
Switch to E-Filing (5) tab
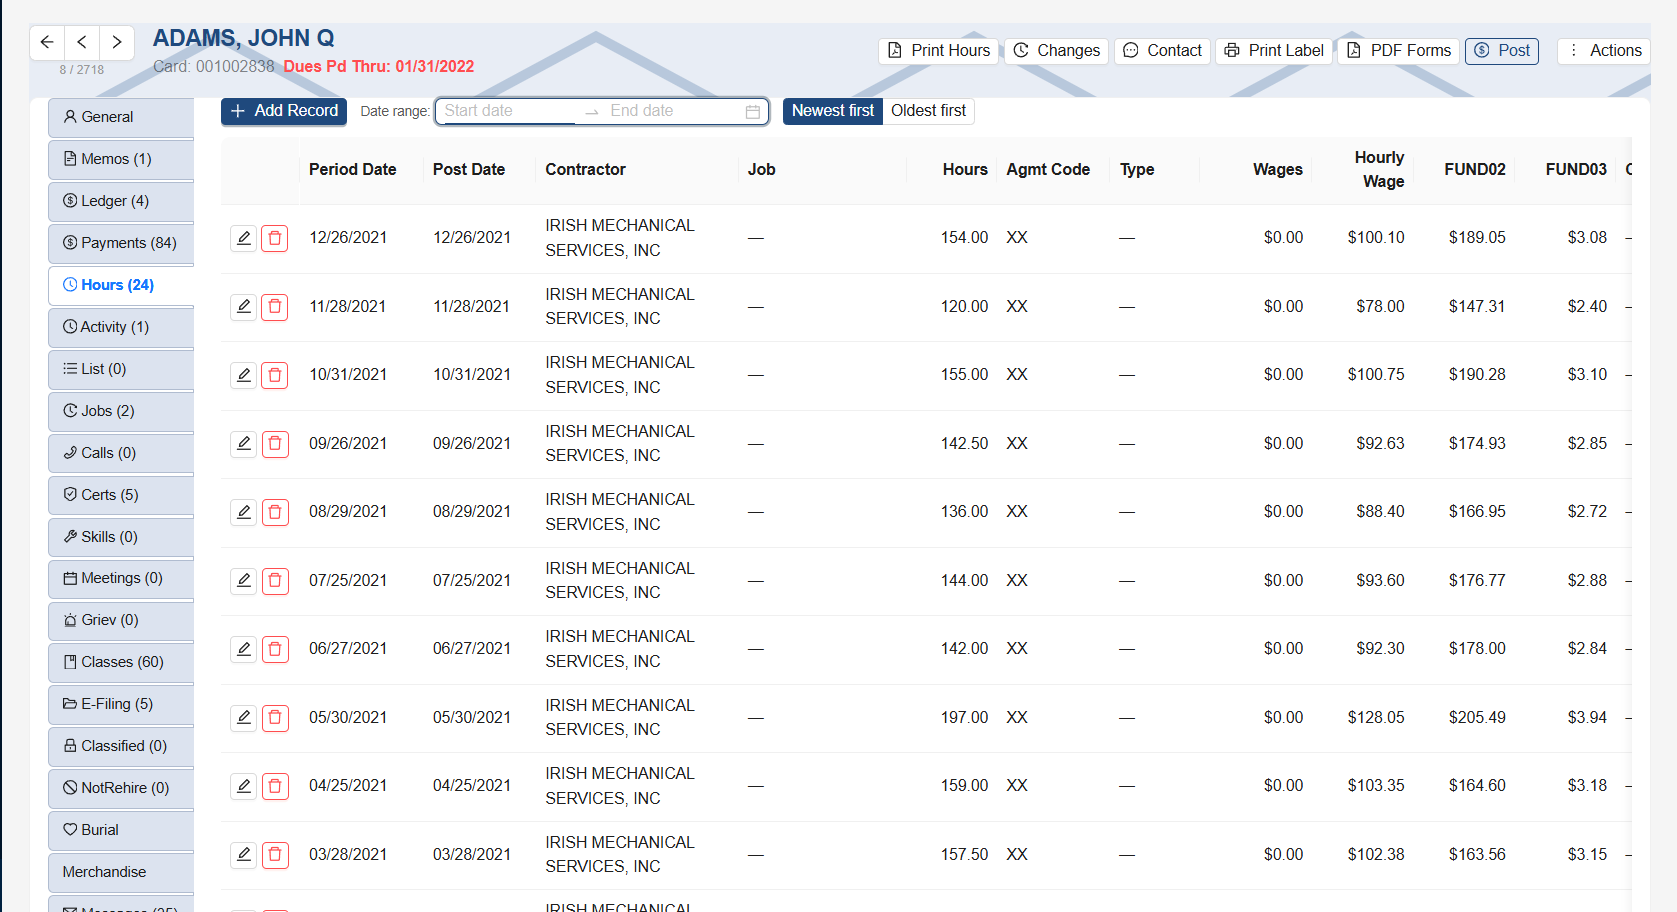coord(121,704)
